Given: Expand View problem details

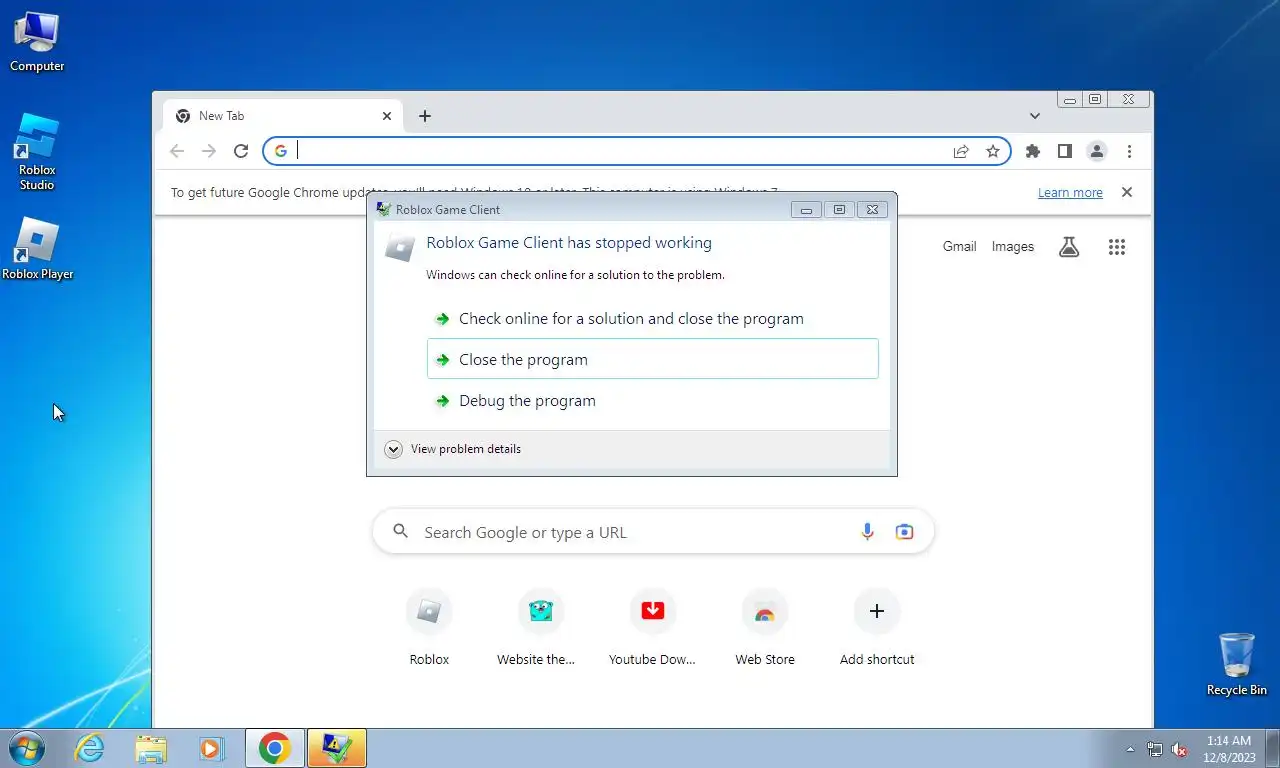Looking at the screenshot, I should [453, 449].
